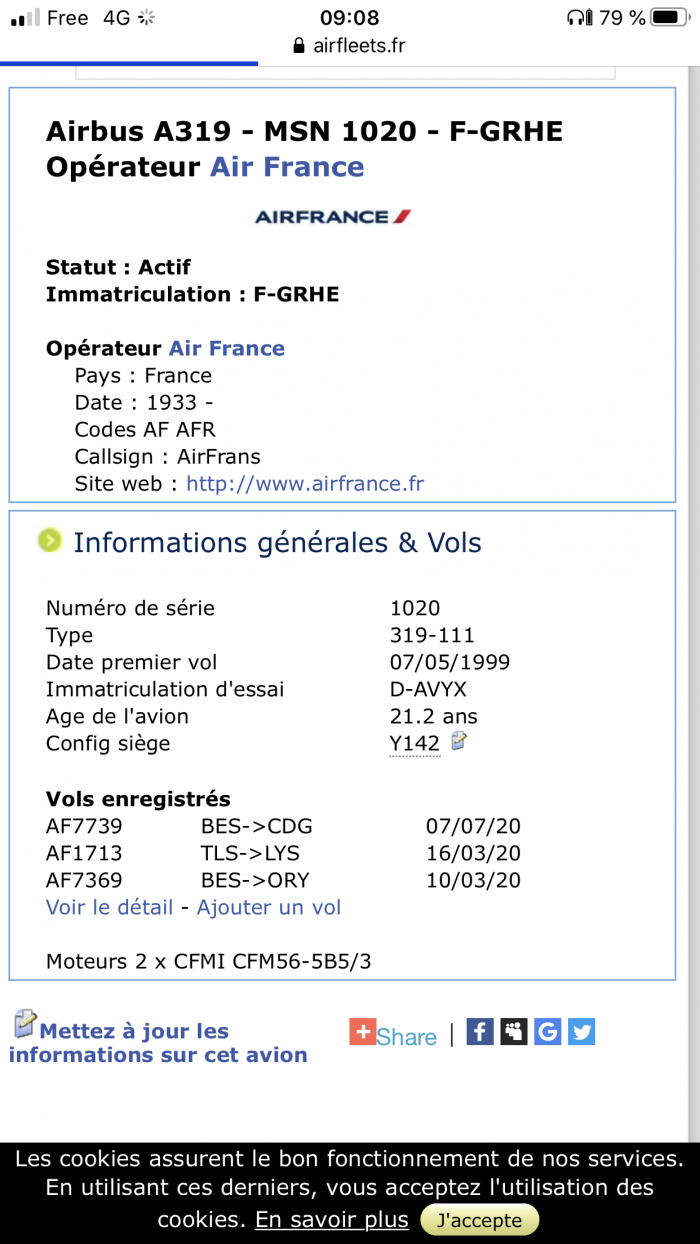Tap Mettez à jour les informations link
Viewport: 700px width, 1244px height.
click(158, 1043)
